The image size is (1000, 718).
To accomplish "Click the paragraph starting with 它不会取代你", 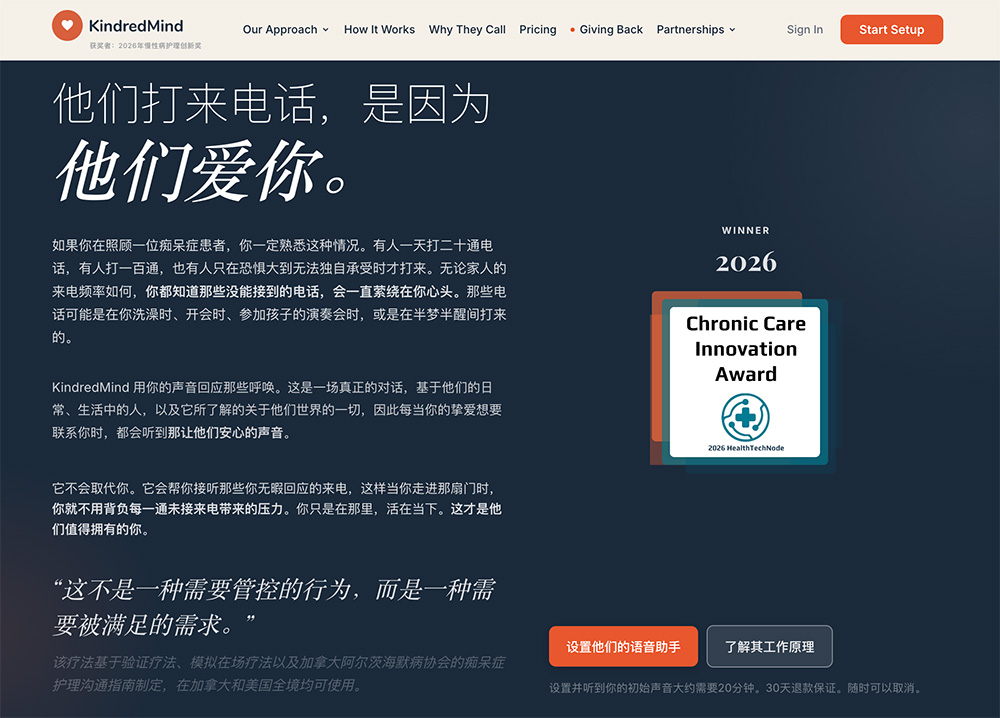I will click(x=277, y=509).
